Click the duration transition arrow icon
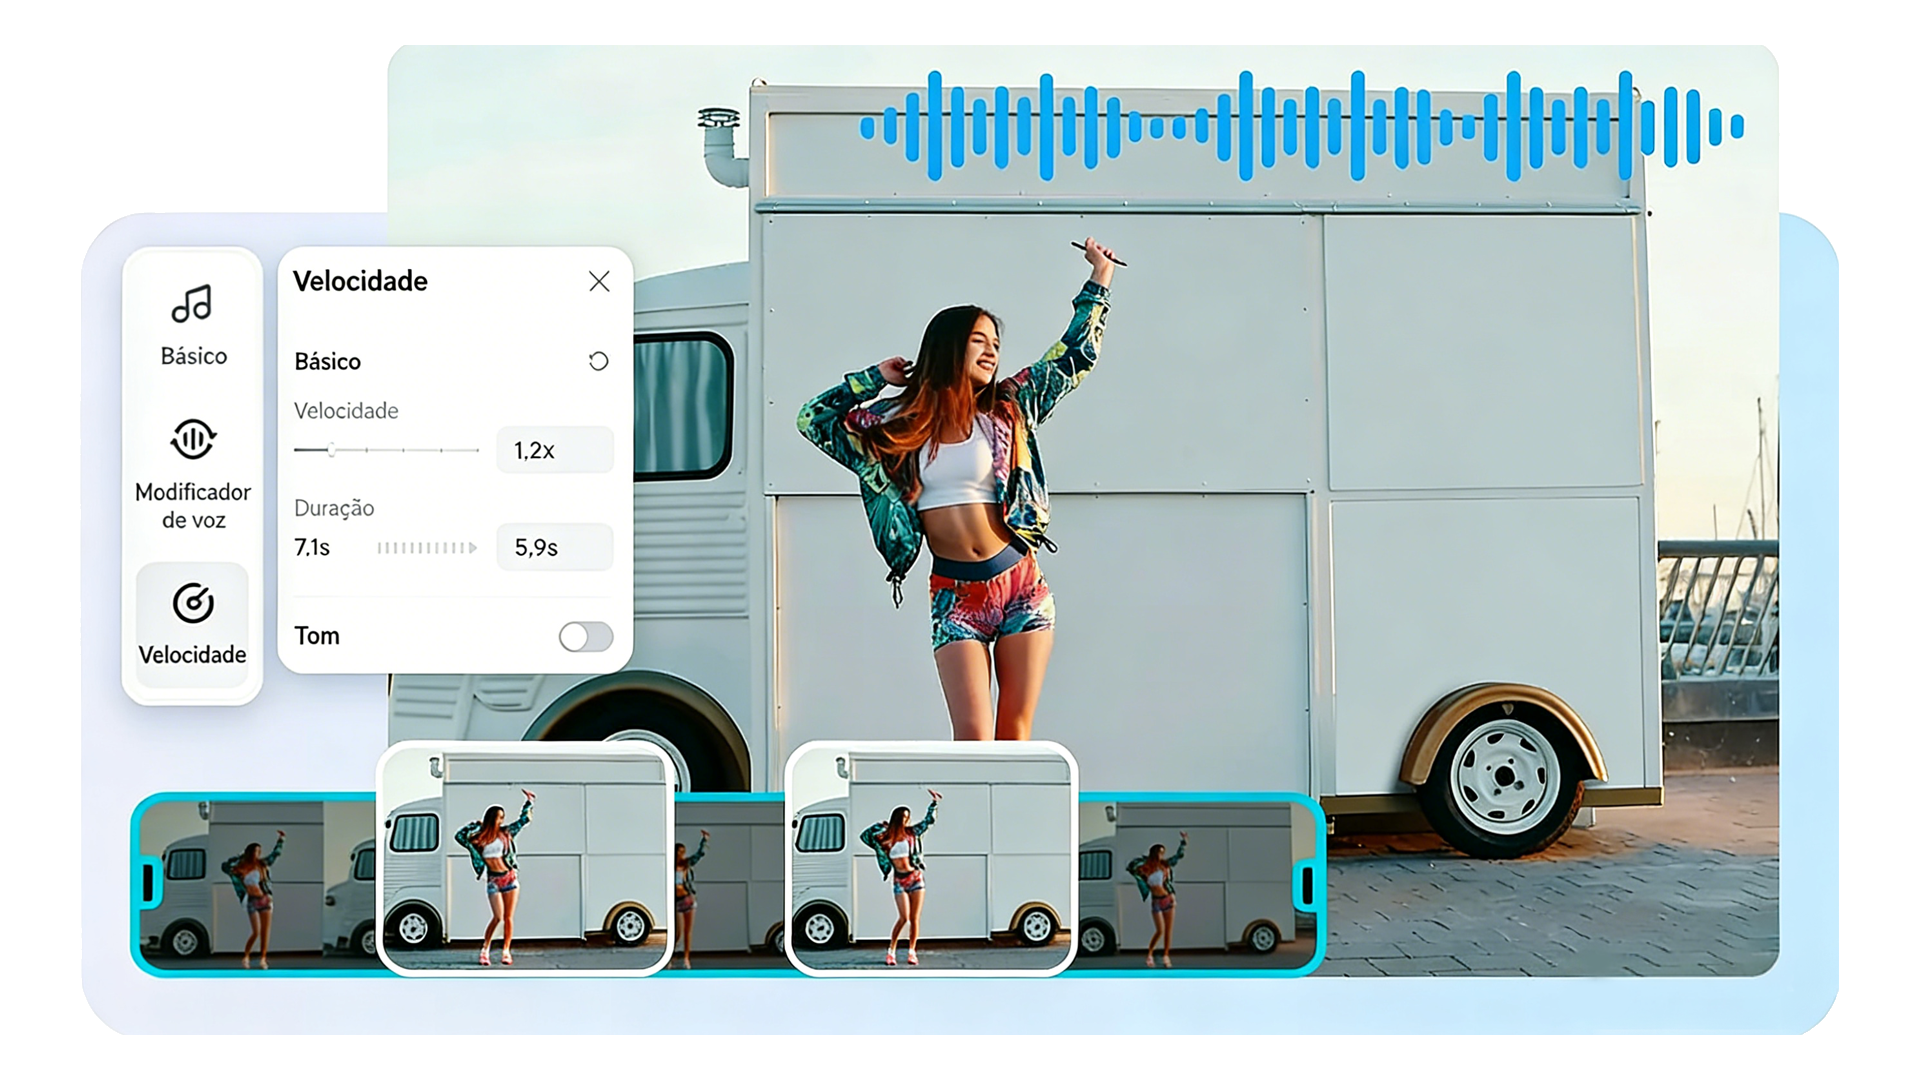The image size is (1920, 1080). click(425, 548)
